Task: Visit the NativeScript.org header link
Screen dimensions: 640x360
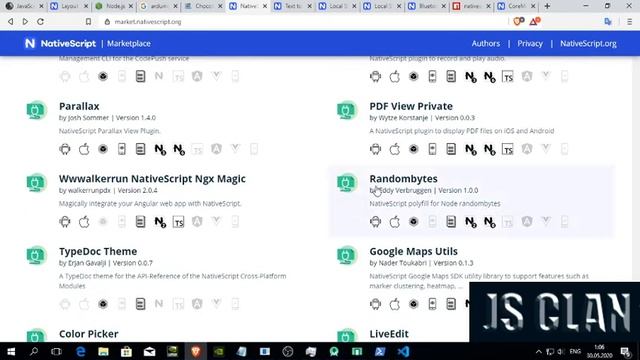Action: tap(588, 43)
